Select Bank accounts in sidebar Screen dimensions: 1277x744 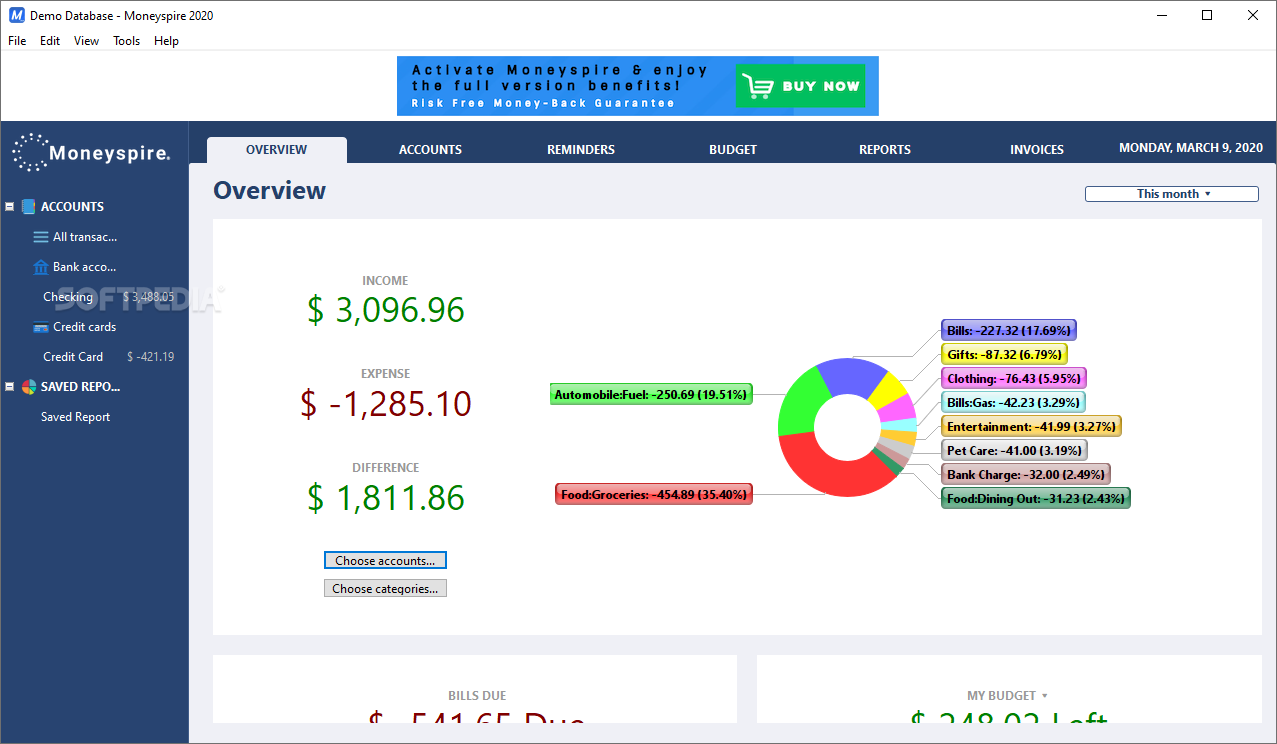point(85,267)
